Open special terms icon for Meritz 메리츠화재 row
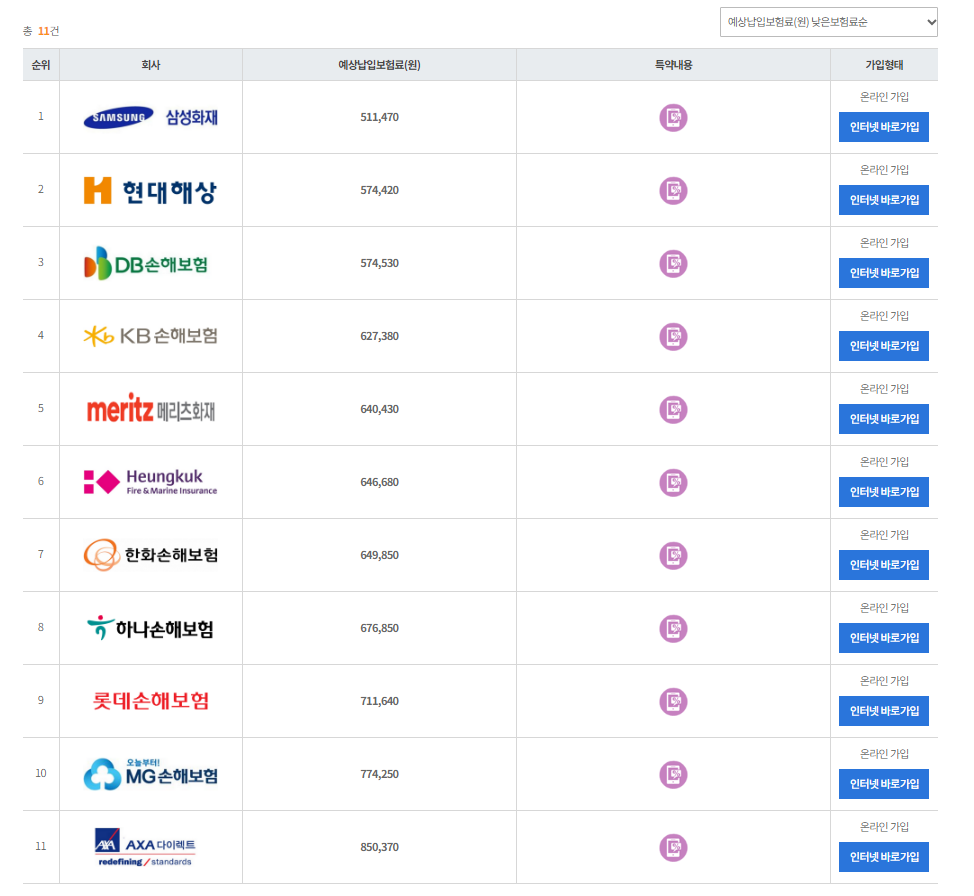 tap(673, 410)
